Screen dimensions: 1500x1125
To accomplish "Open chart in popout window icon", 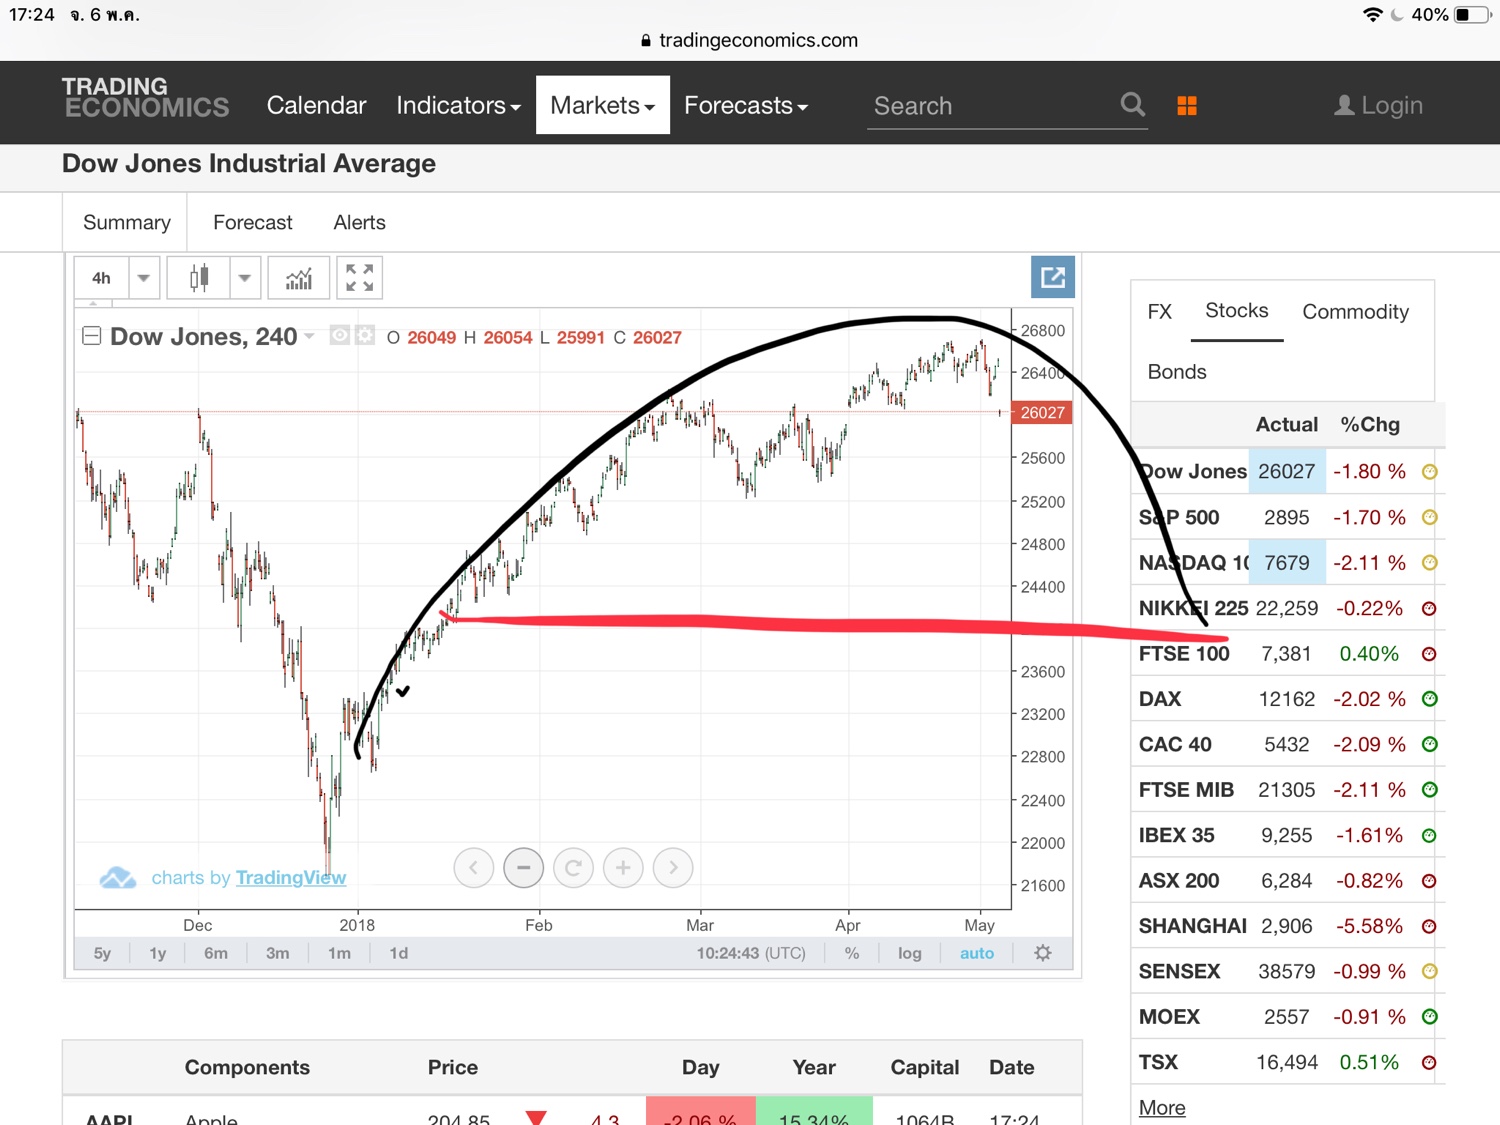I will pyautogui.click(x=1053, y=277).
